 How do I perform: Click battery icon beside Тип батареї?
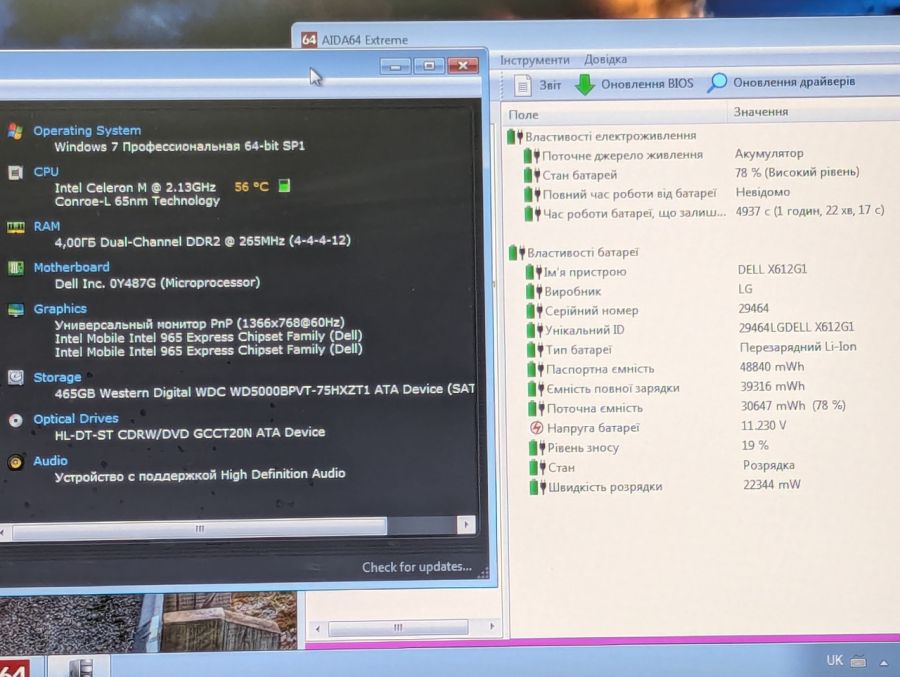click(x=536, y=350)
